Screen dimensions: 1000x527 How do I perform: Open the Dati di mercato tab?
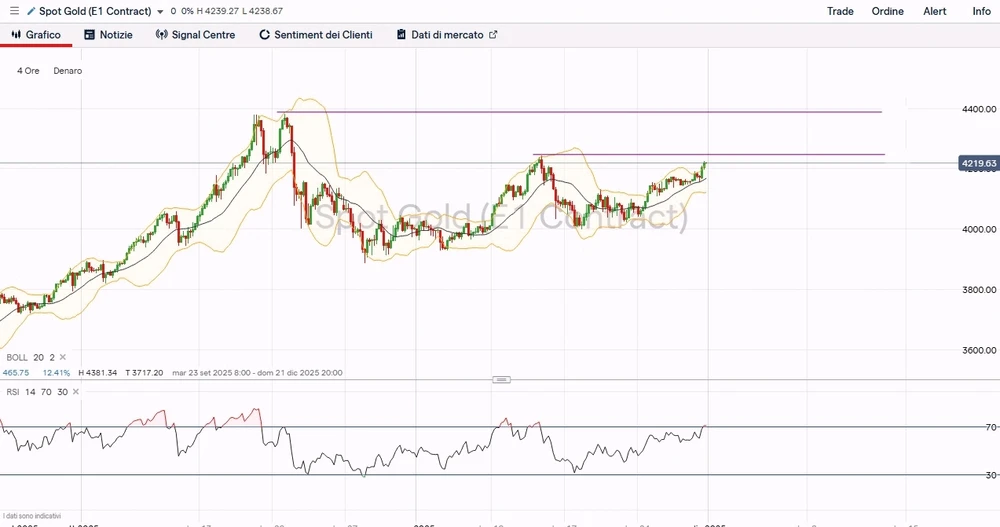click(x=446, y=35)
